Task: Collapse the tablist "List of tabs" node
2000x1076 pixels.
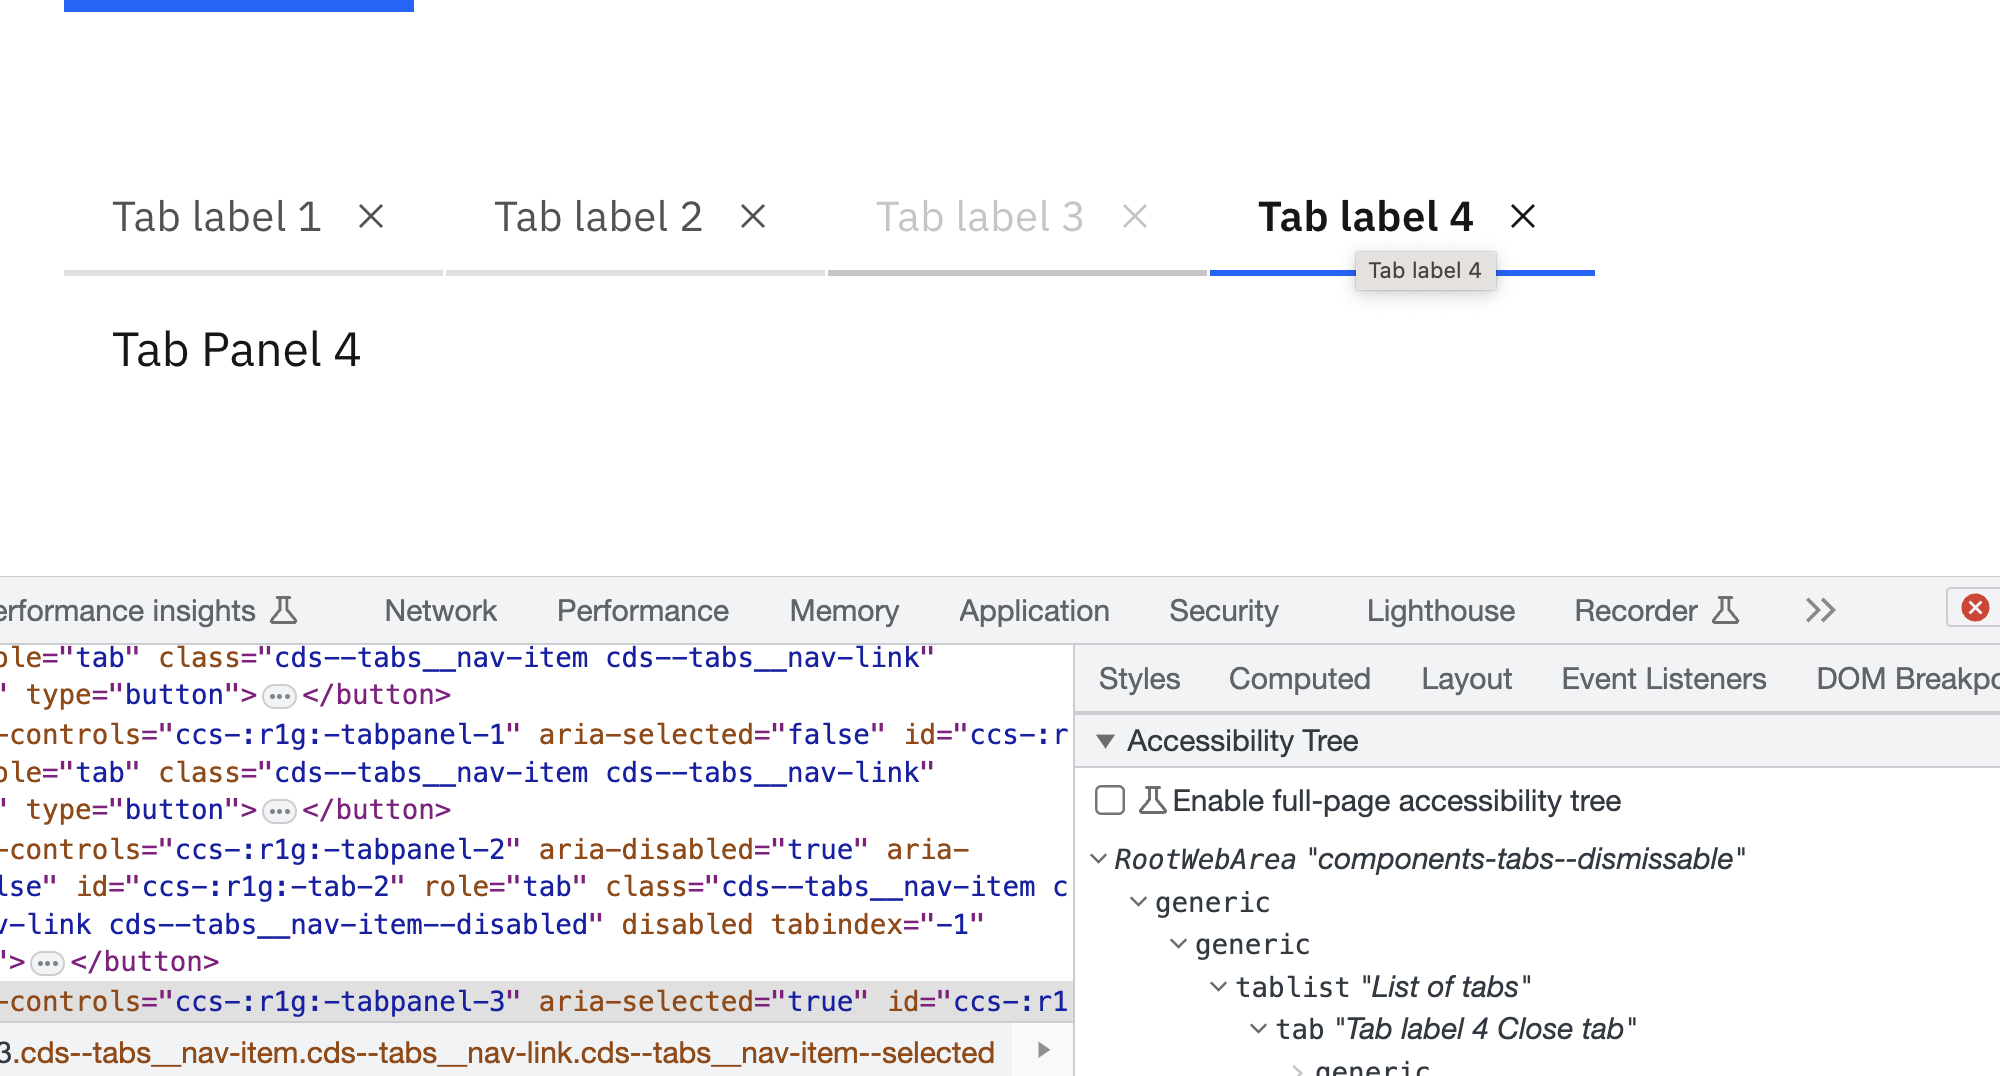Action: click(x=1218, y=987)
